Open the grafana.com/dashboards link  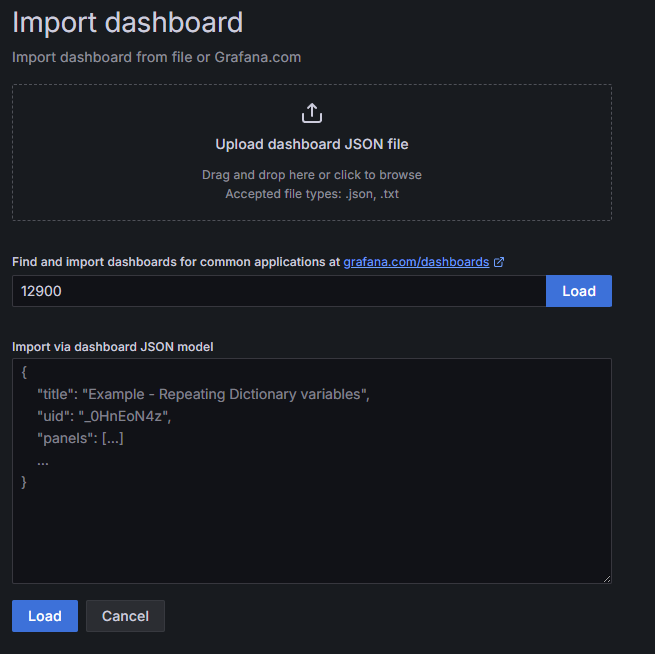click(x=416, y=262)
